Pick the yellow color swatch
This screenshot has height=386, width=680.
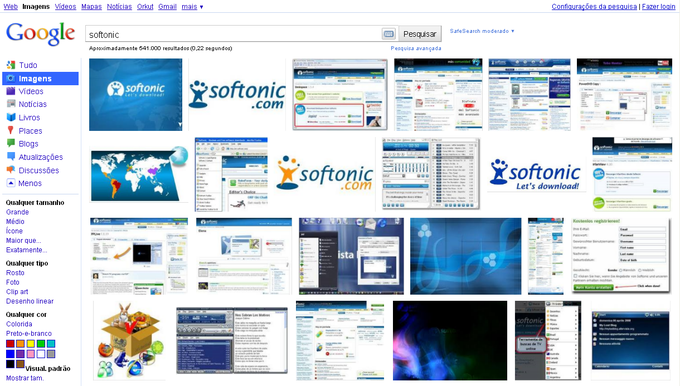(30, 344)
